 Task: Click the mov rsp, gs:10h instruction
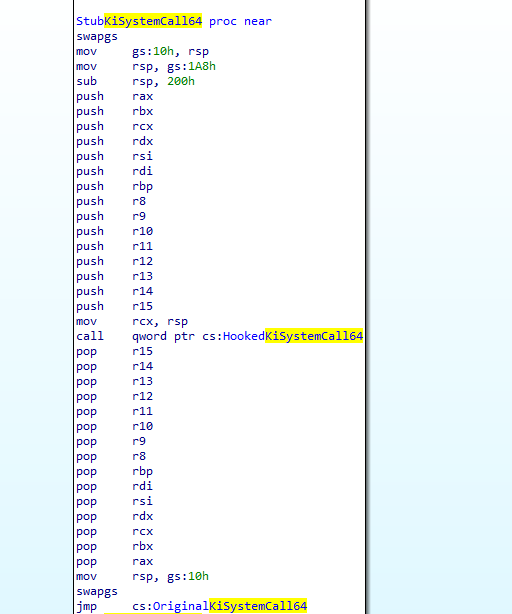click(x=142, y=576)
